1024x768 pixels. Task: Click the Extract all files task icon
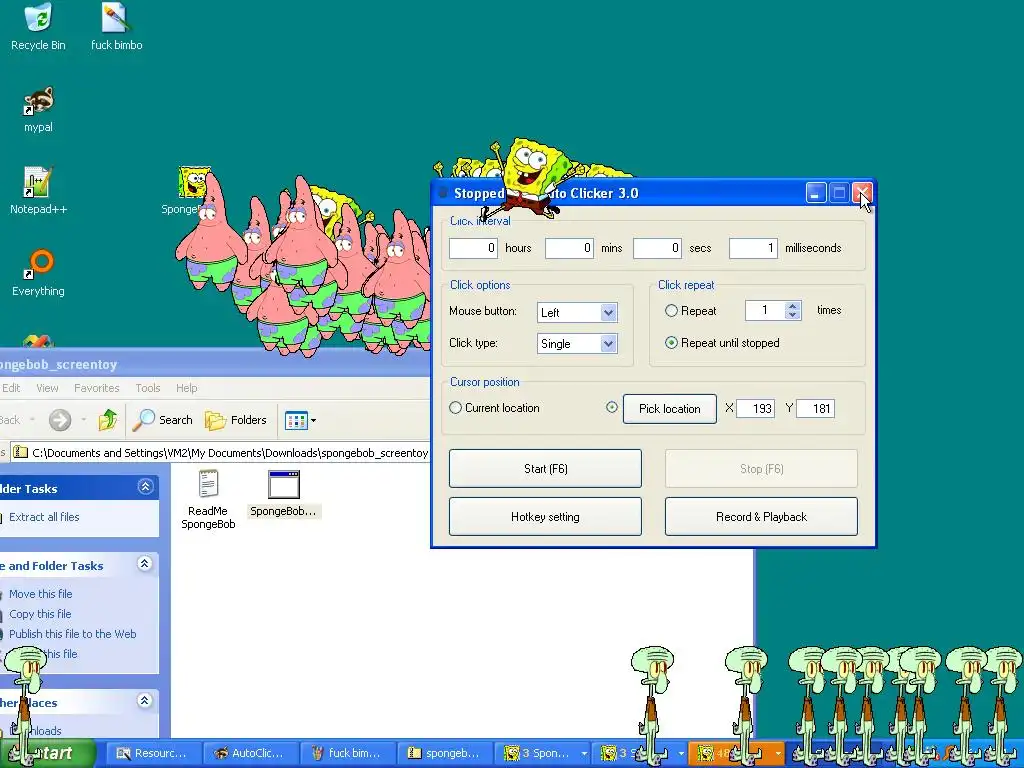click(2, 517)
